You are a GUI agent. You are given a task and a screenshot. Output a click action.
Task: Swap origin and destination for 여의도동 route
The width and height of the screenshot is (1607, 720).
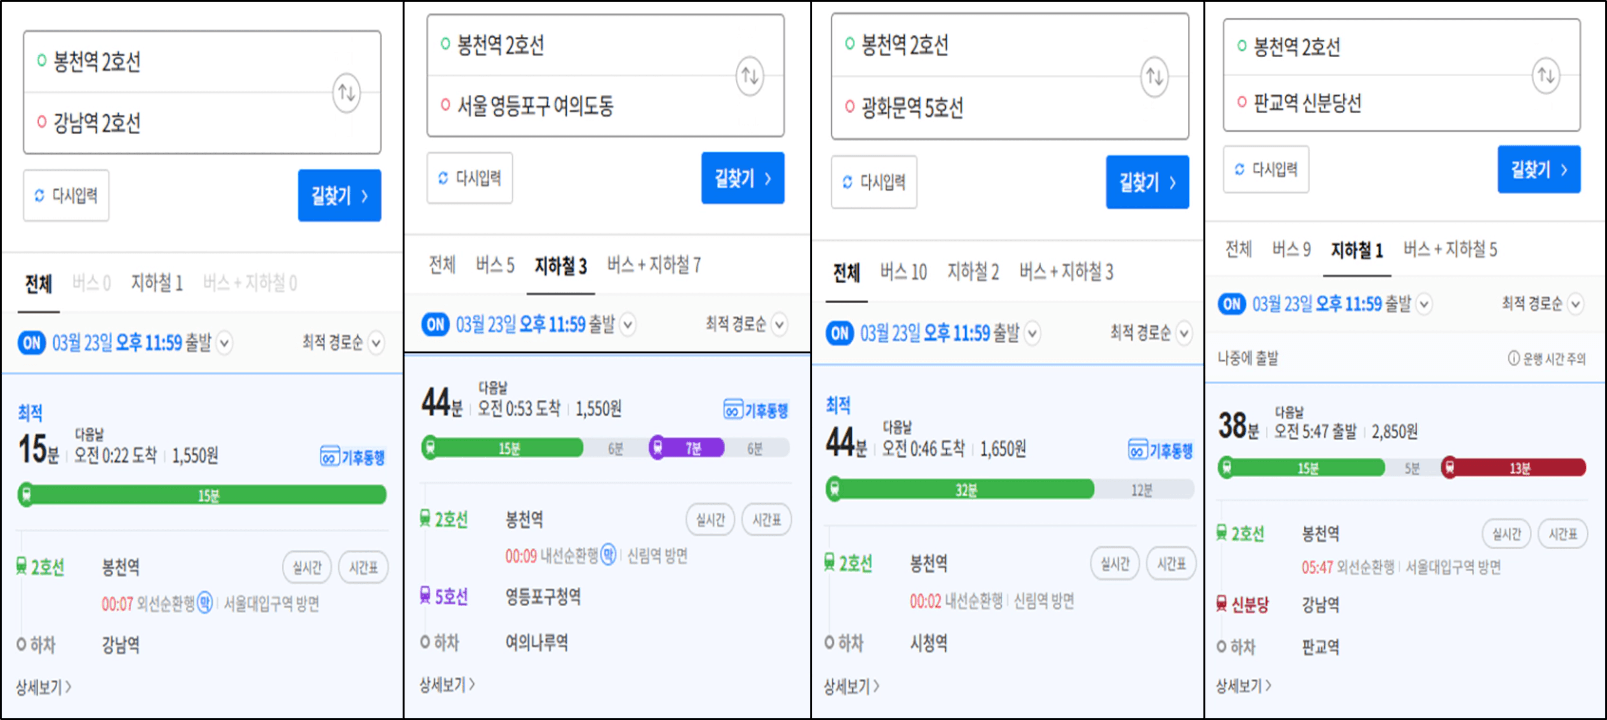(x=750, y=76)
